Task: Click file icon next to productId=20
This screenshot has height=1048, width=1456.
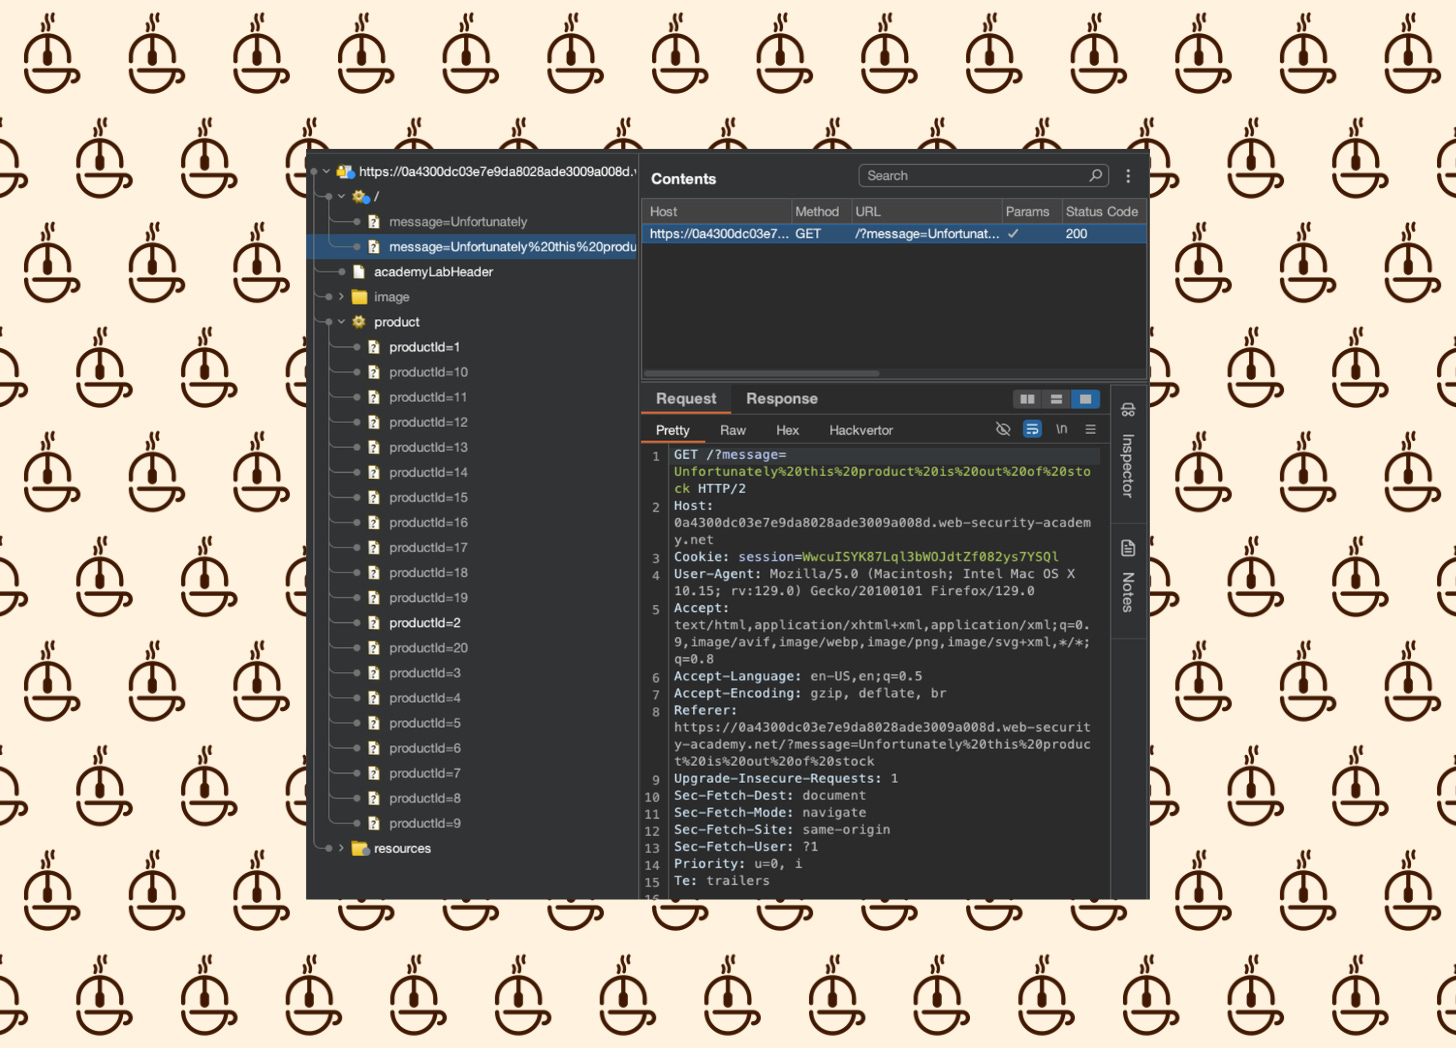Action: [374, 648]
